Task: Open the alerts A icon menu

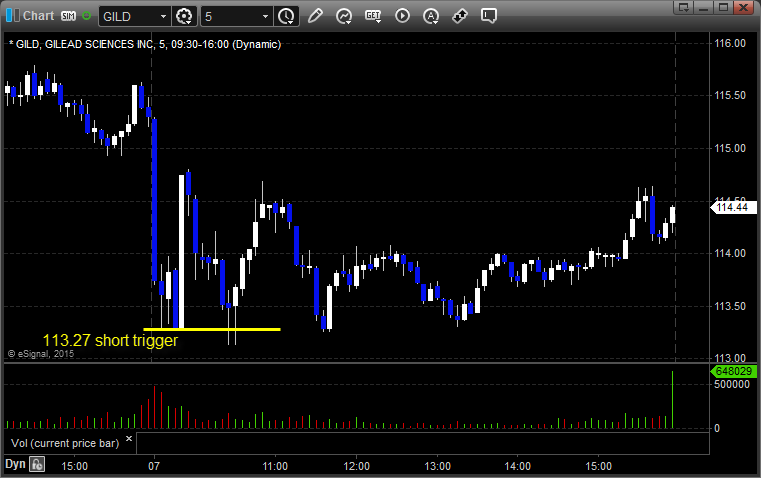Action: 431,16
